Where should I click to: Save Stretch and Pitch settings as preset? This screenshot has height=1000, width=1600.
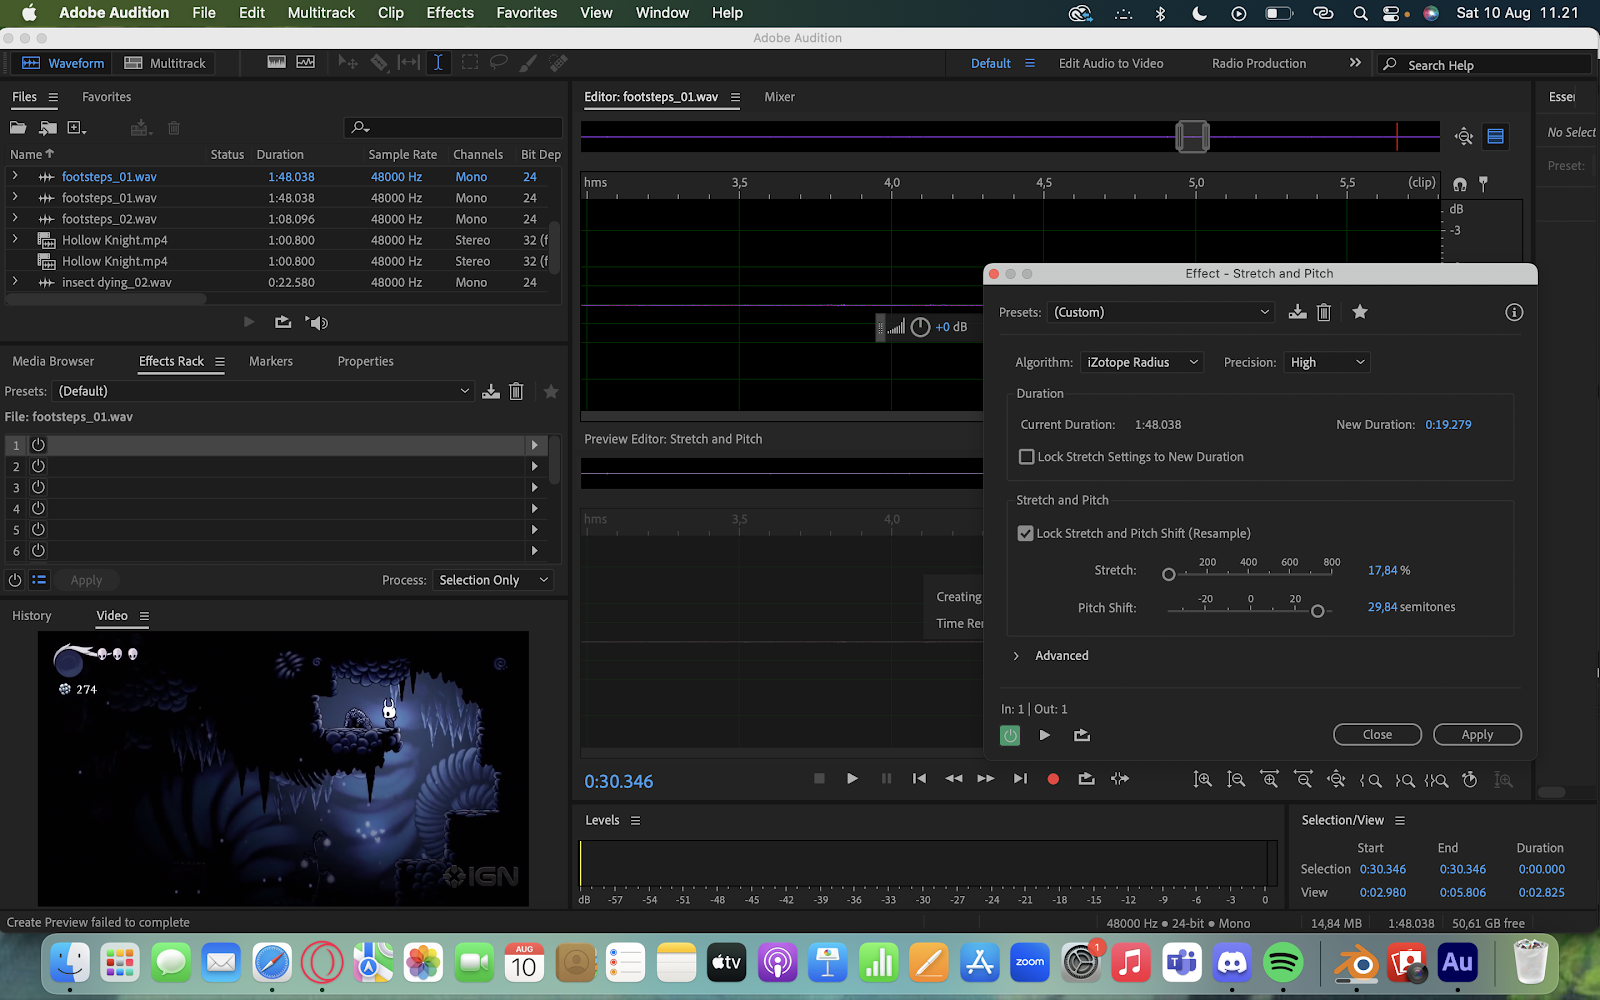click(x=1297, y=312)
